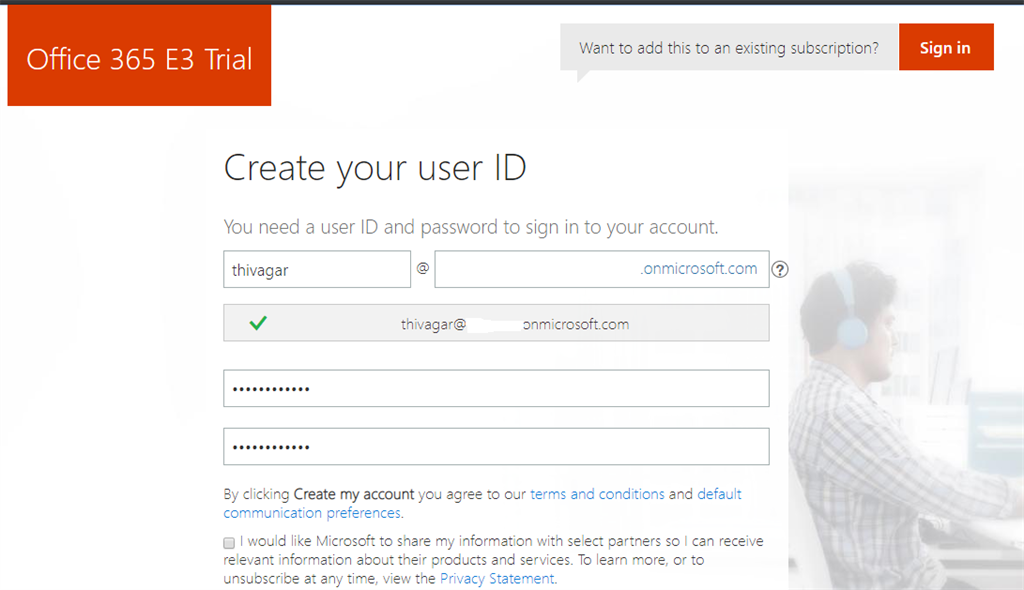Click inside the username box before the @ symbol

coord(317,269)
